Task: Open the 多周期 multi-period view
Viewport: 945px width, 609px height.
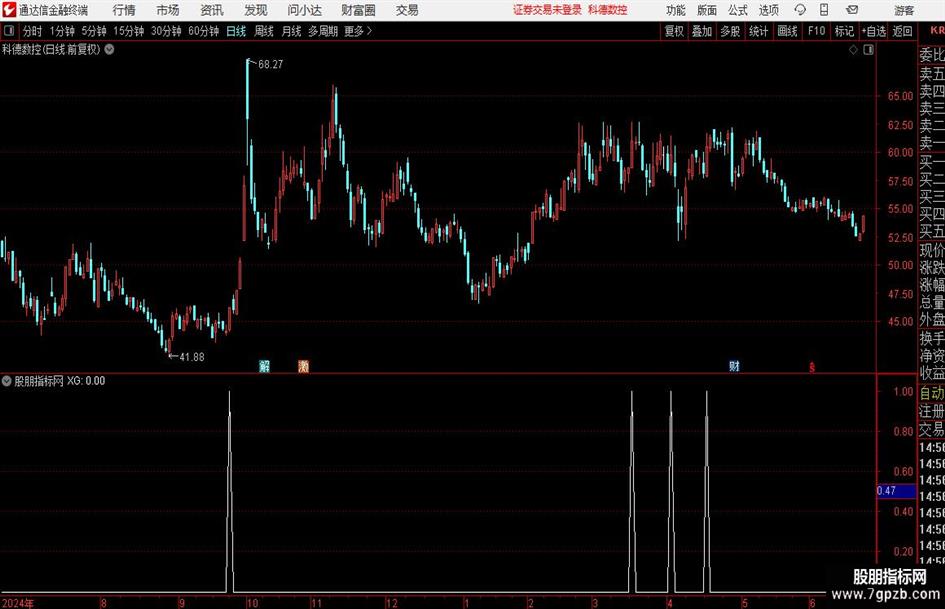Action: 323,31
